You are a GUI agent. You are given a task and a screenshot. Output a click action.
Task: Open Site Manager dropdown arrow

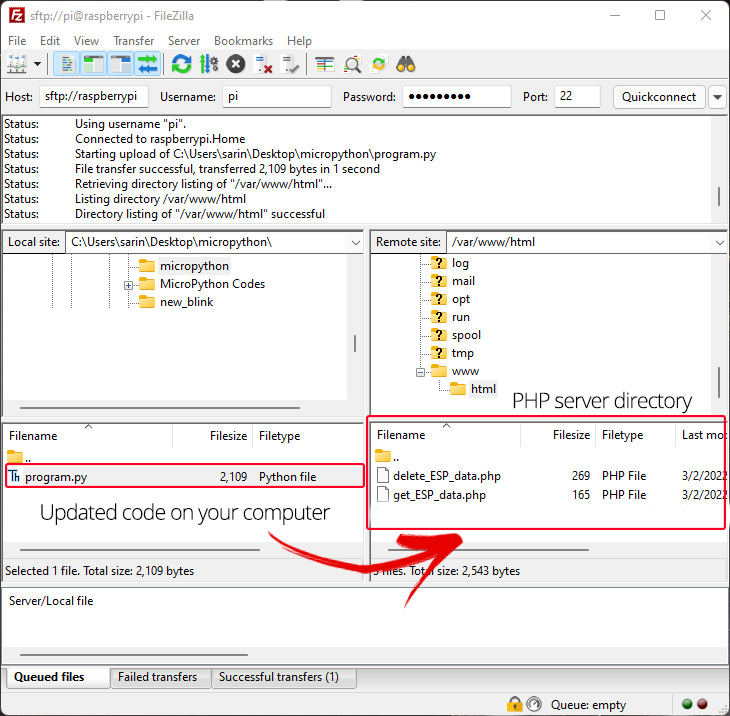pyautogui.click(x=37, y=64)
